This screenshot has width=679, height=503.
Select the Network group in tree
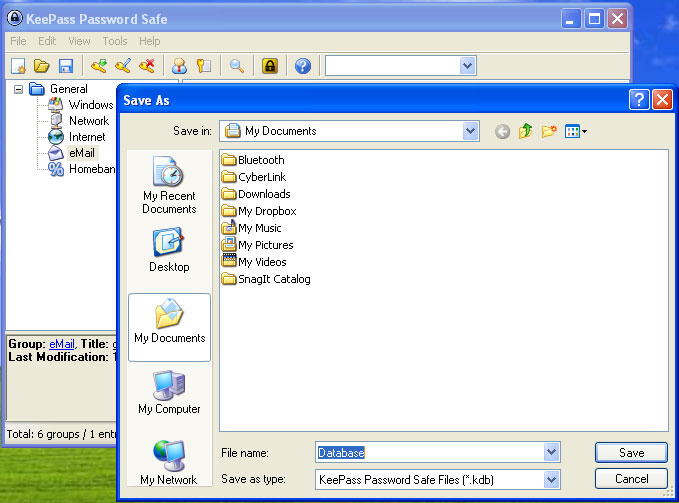pyautogui.click(x=89, y=121)
